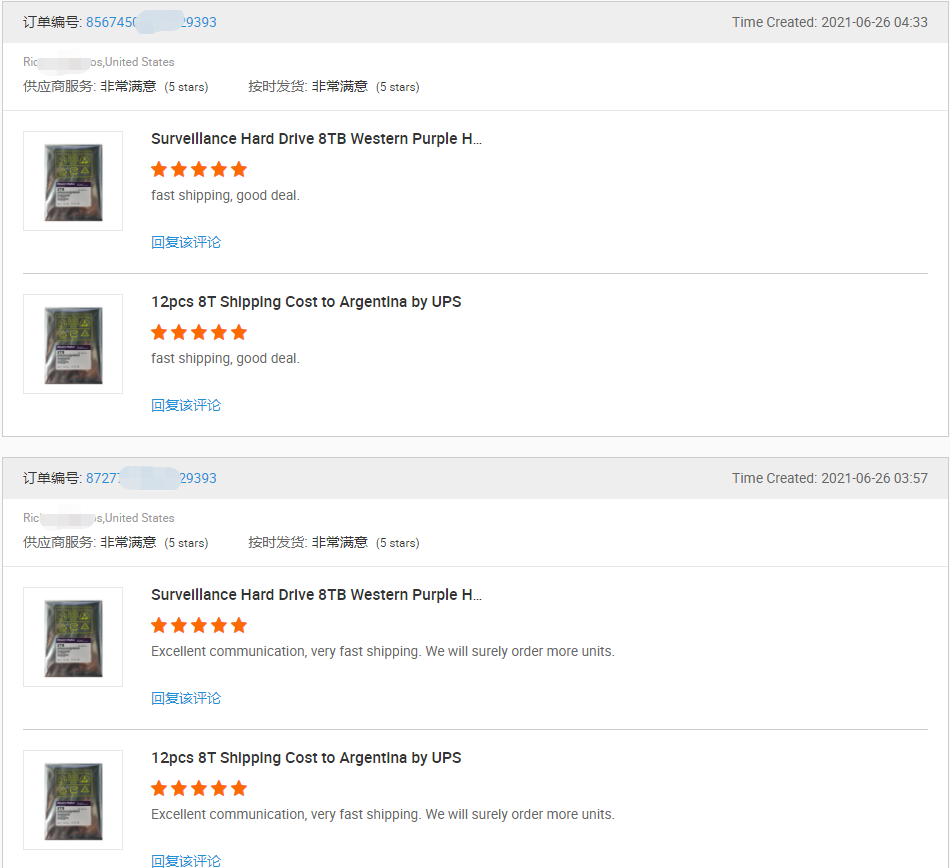The height and width of the screenshot is (868, 950).
Task: Reply to Surveillance Hard Drive 'Excellent communication' review
Action: click(186, 698)
